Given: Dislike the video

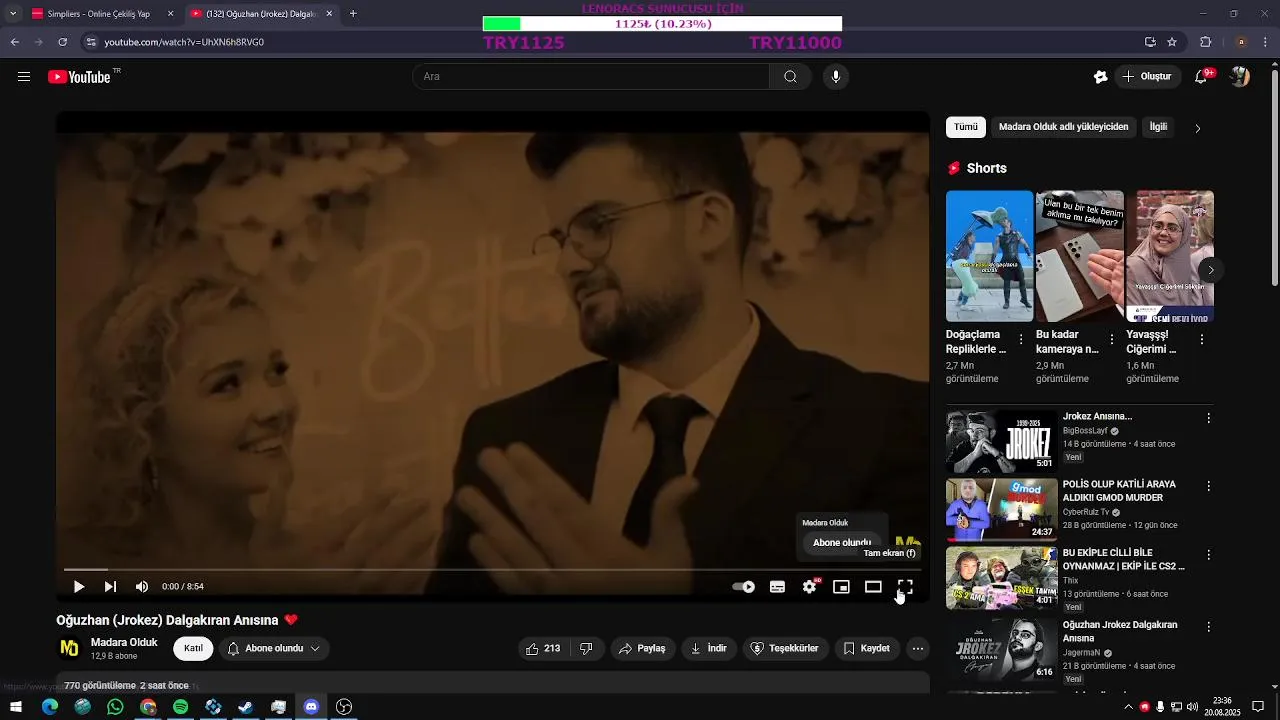Looking at the screenshot, I should [586, 648].
